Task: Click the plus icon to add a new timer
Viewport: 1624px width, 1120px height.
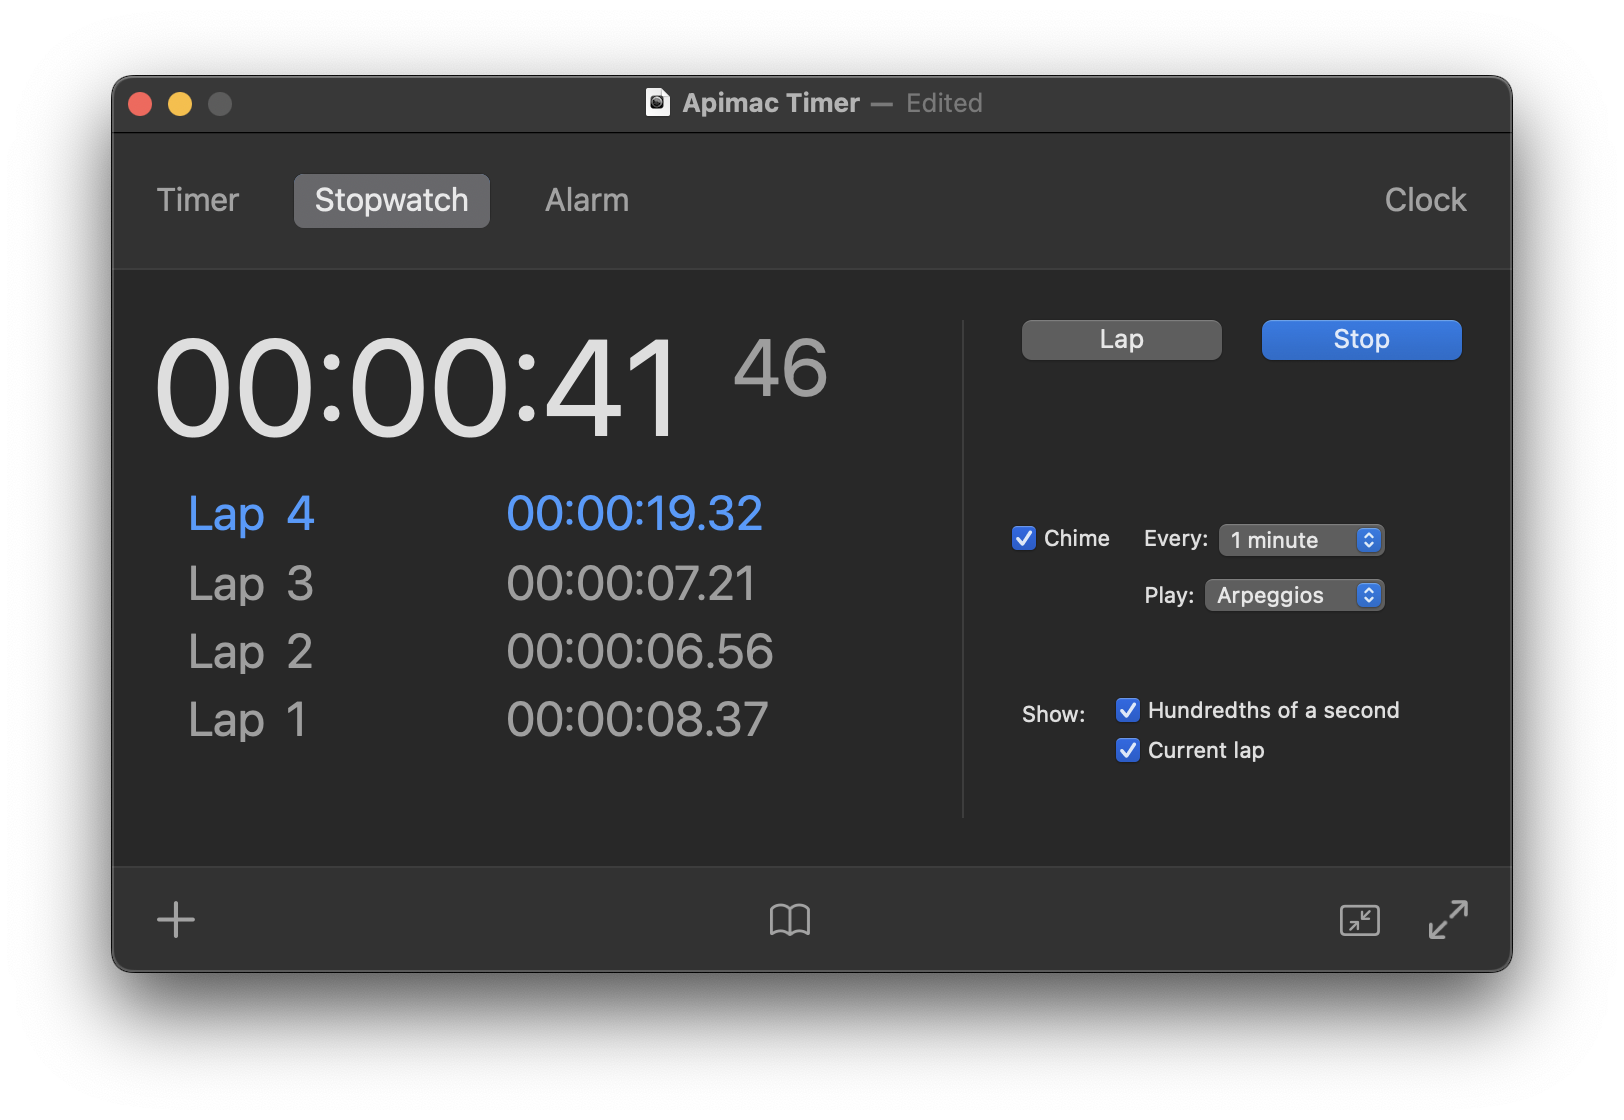Action: (175, 919)
